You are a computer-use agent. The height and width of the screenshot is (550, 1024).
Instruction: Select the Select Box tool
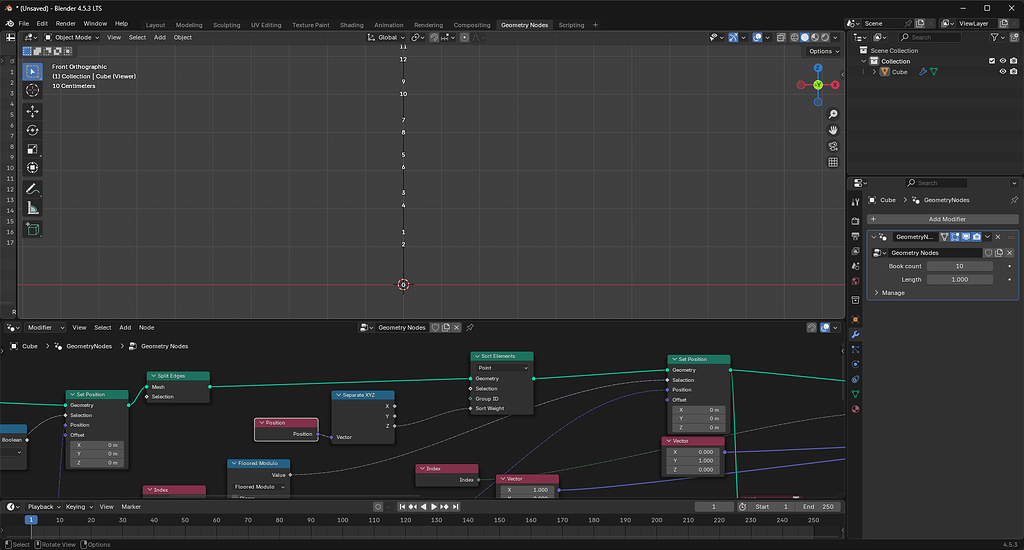tap(32, 71)
